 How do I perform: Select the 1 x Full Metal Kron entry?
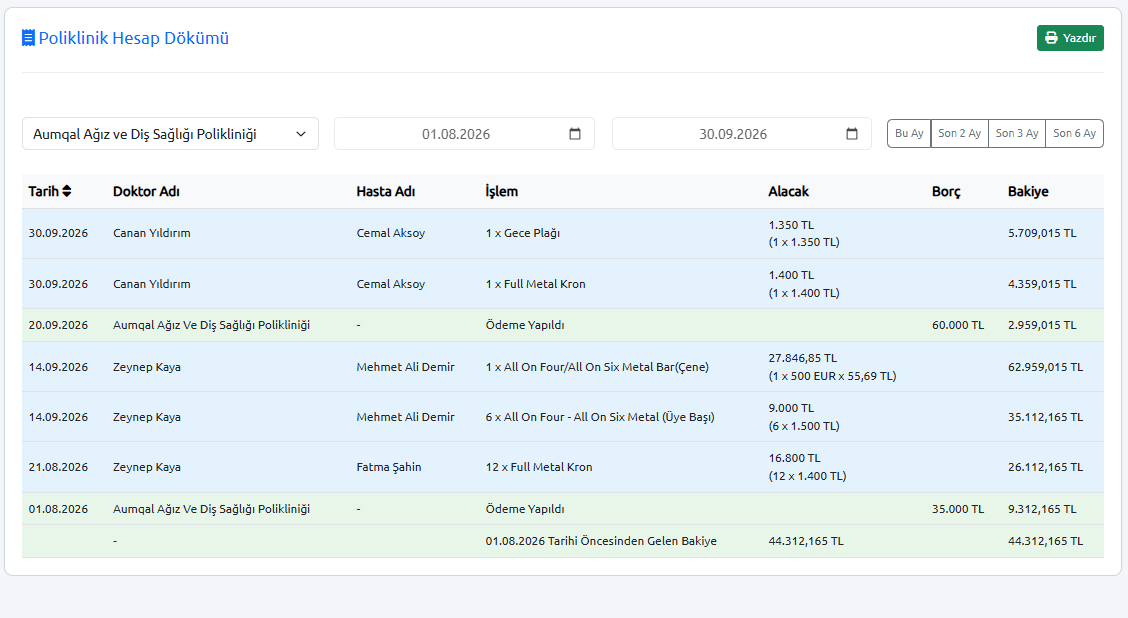pyautogui.click(x=535, y=284)
